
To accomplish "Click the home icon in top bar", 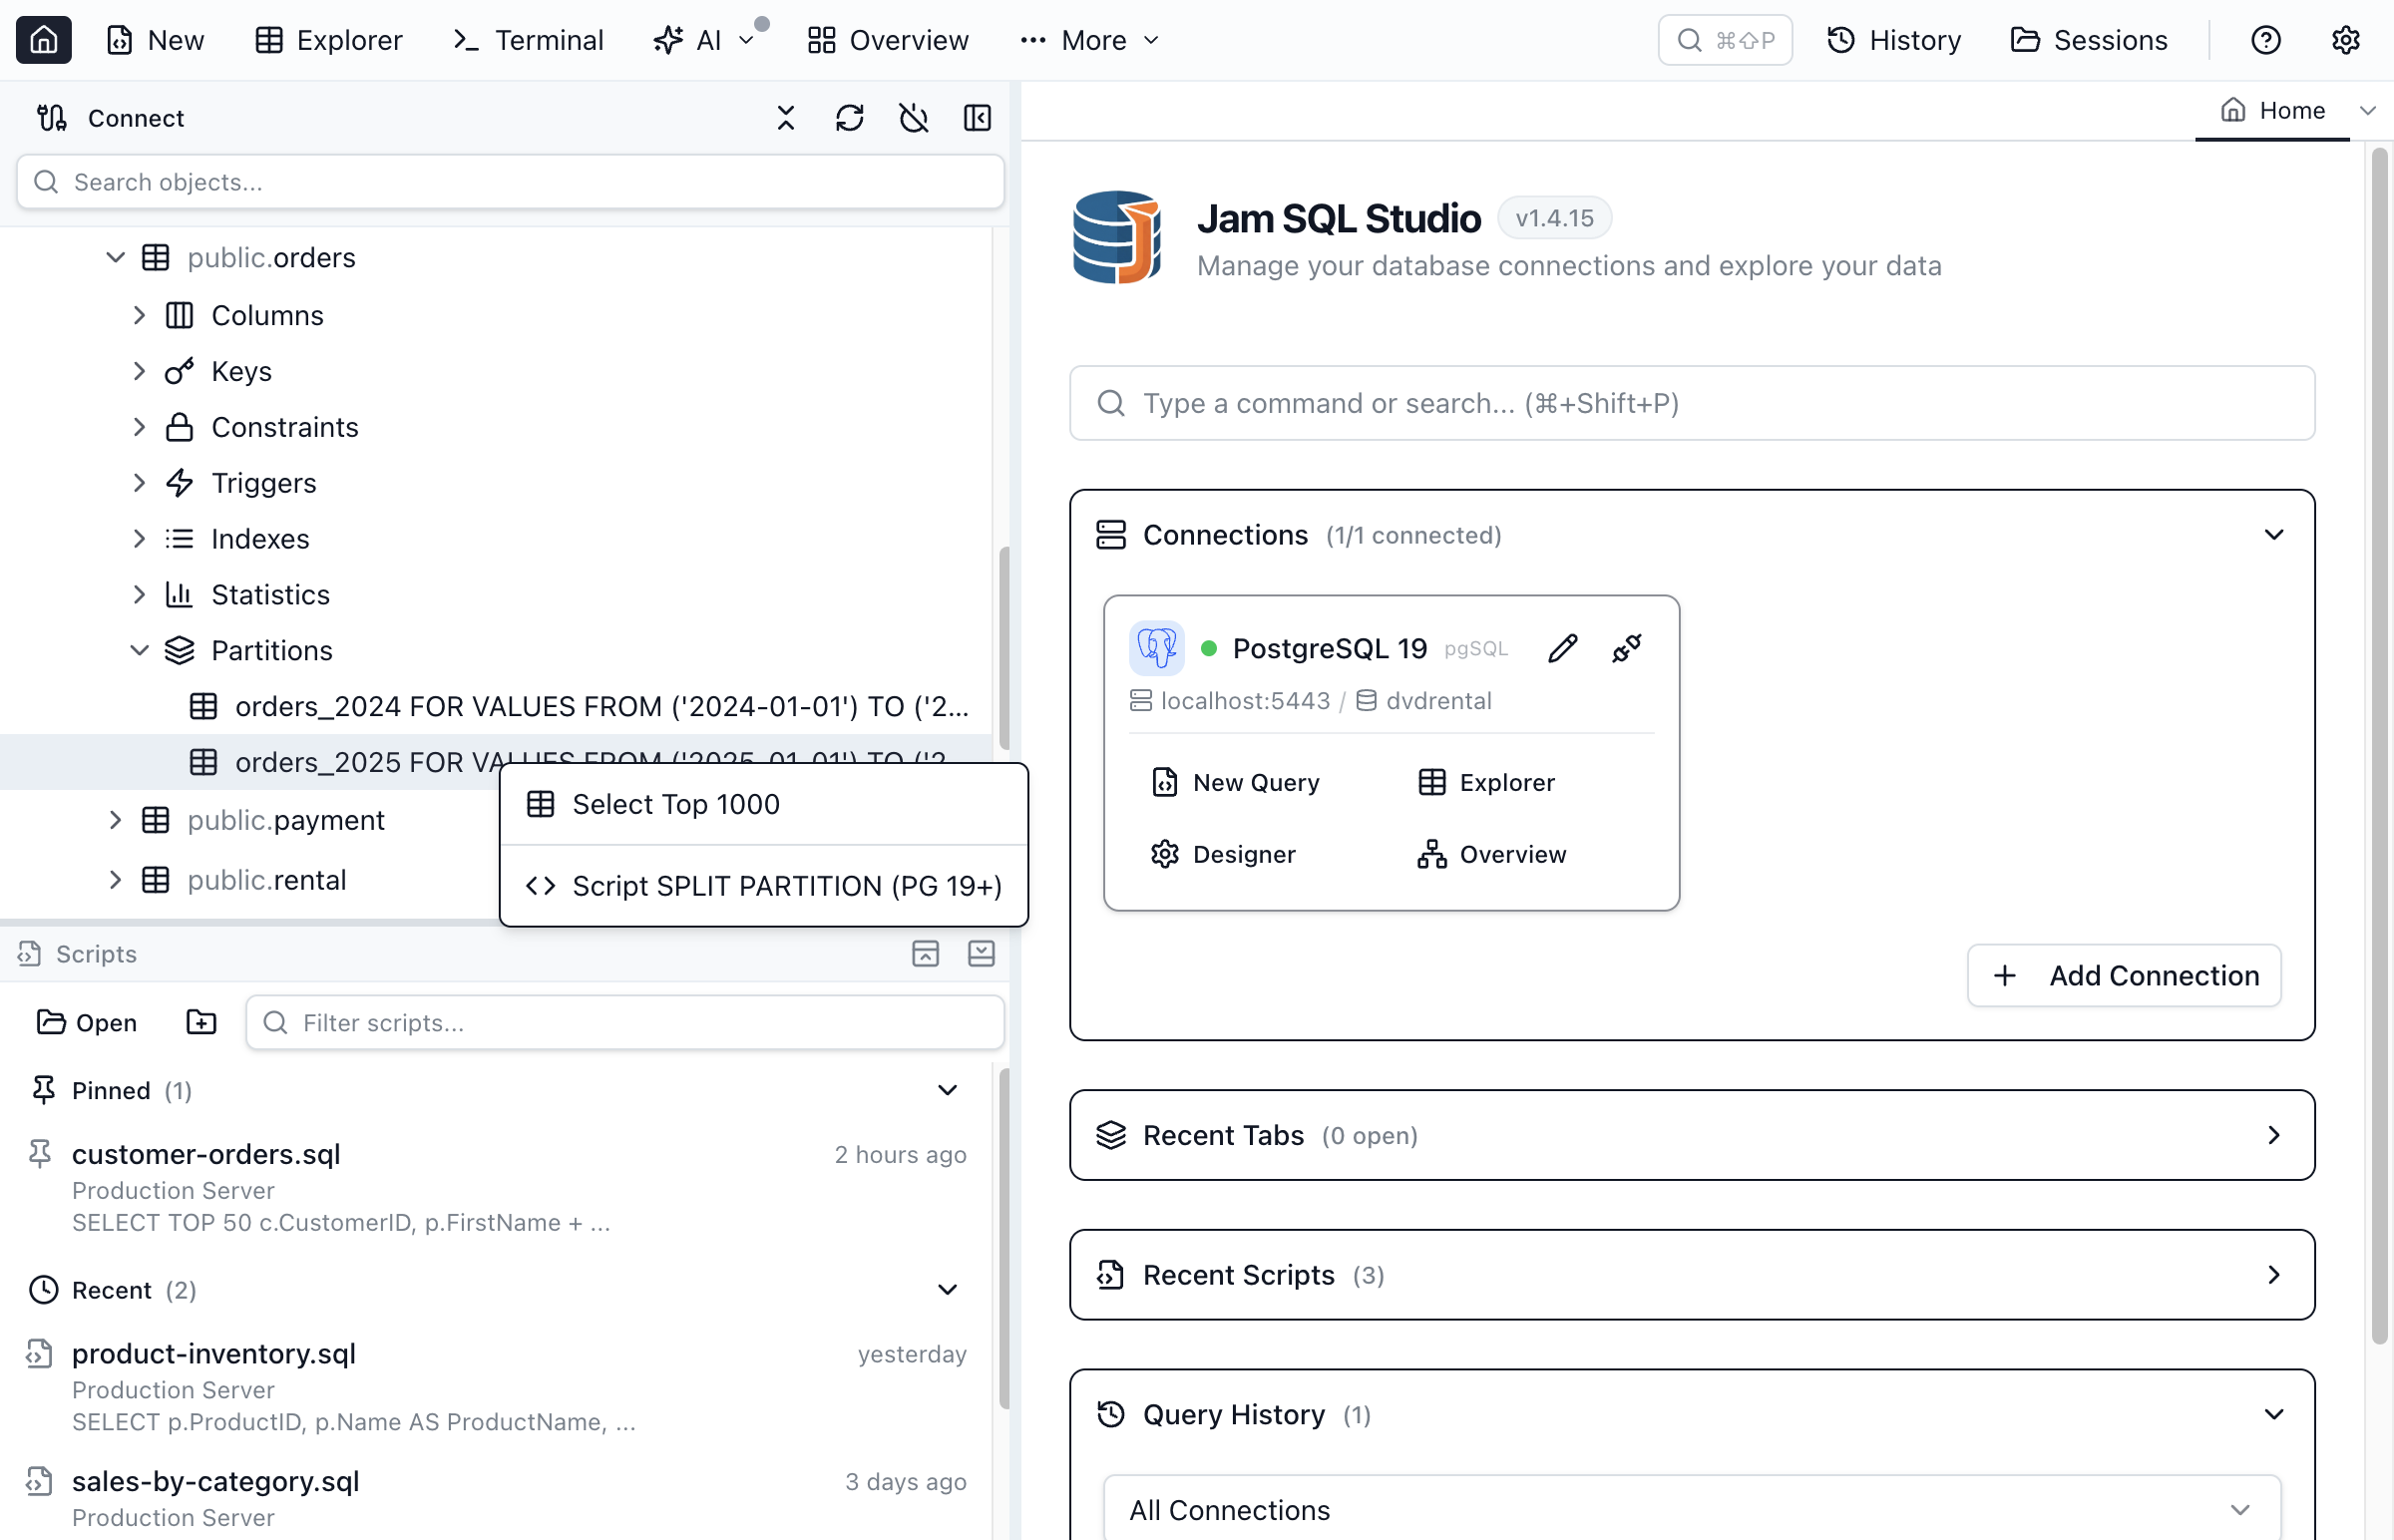I will click(x=43, y=40).
